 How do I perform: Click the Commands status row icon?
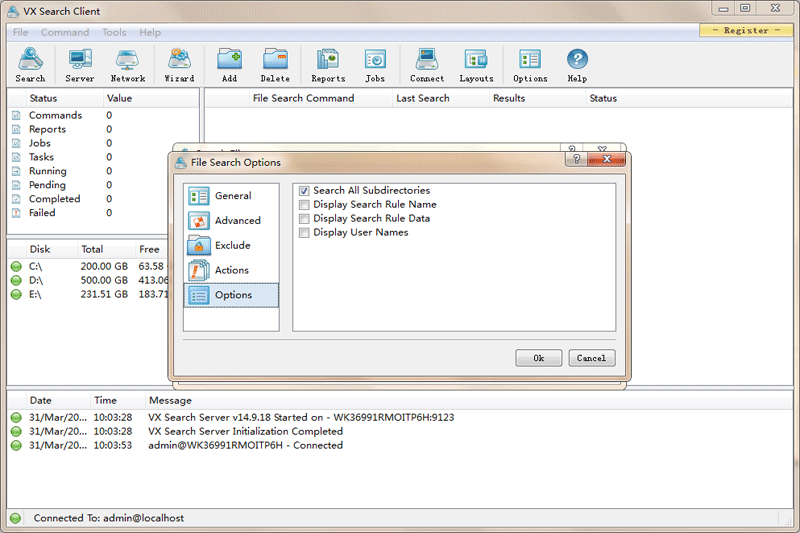[16, 115]
